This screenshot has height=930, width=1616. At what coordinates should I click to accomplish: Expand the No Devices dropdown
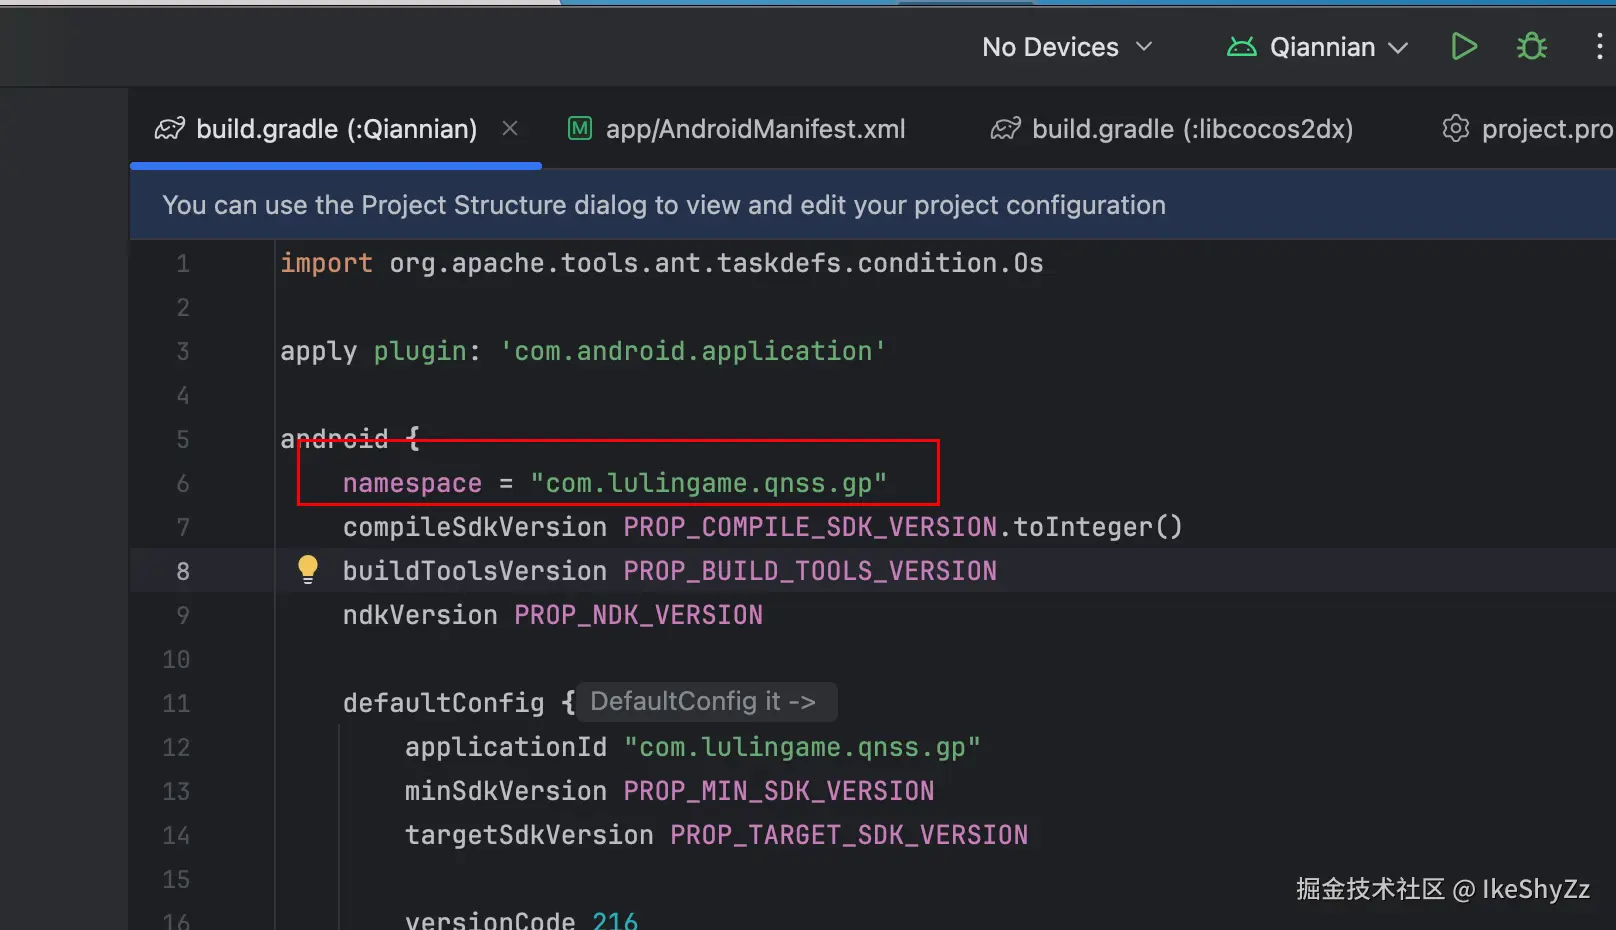point(1067,47)
